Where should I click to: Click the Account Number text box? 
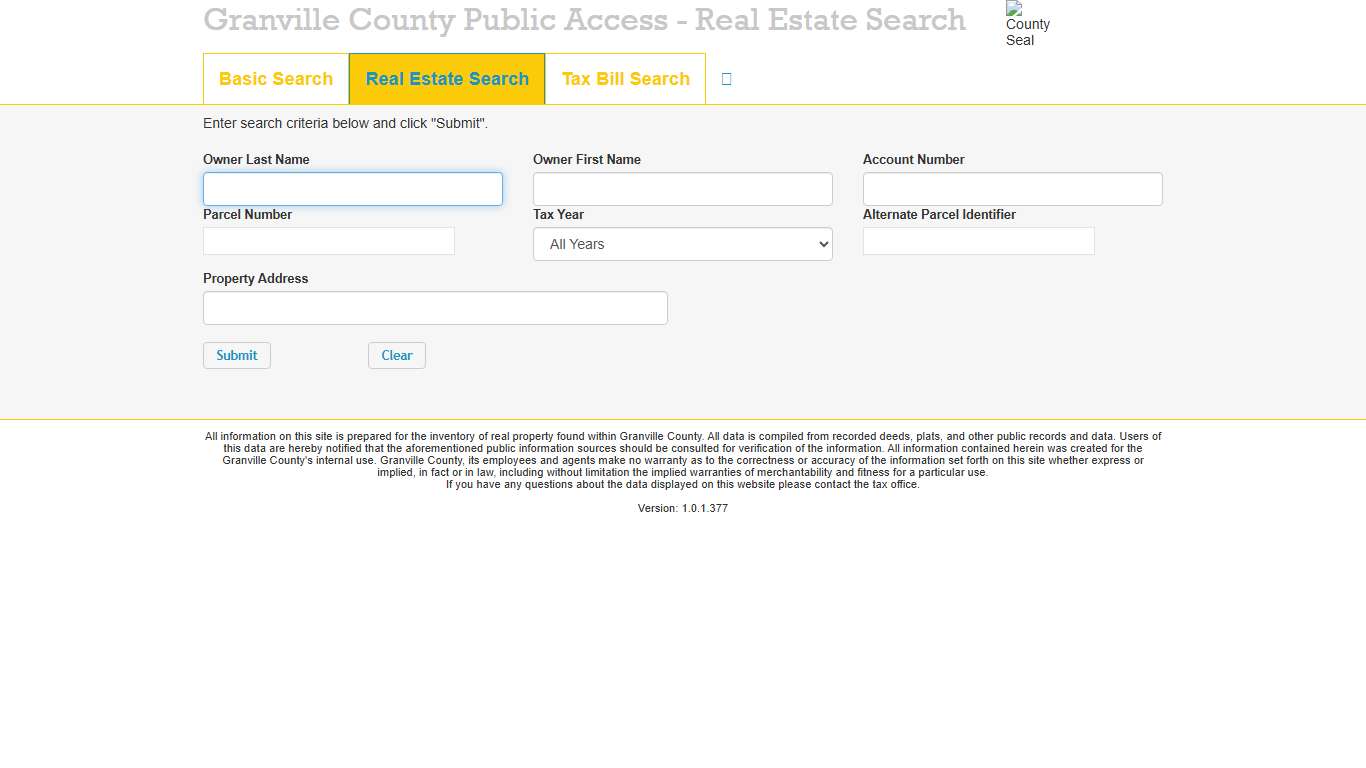point(1012,189)
